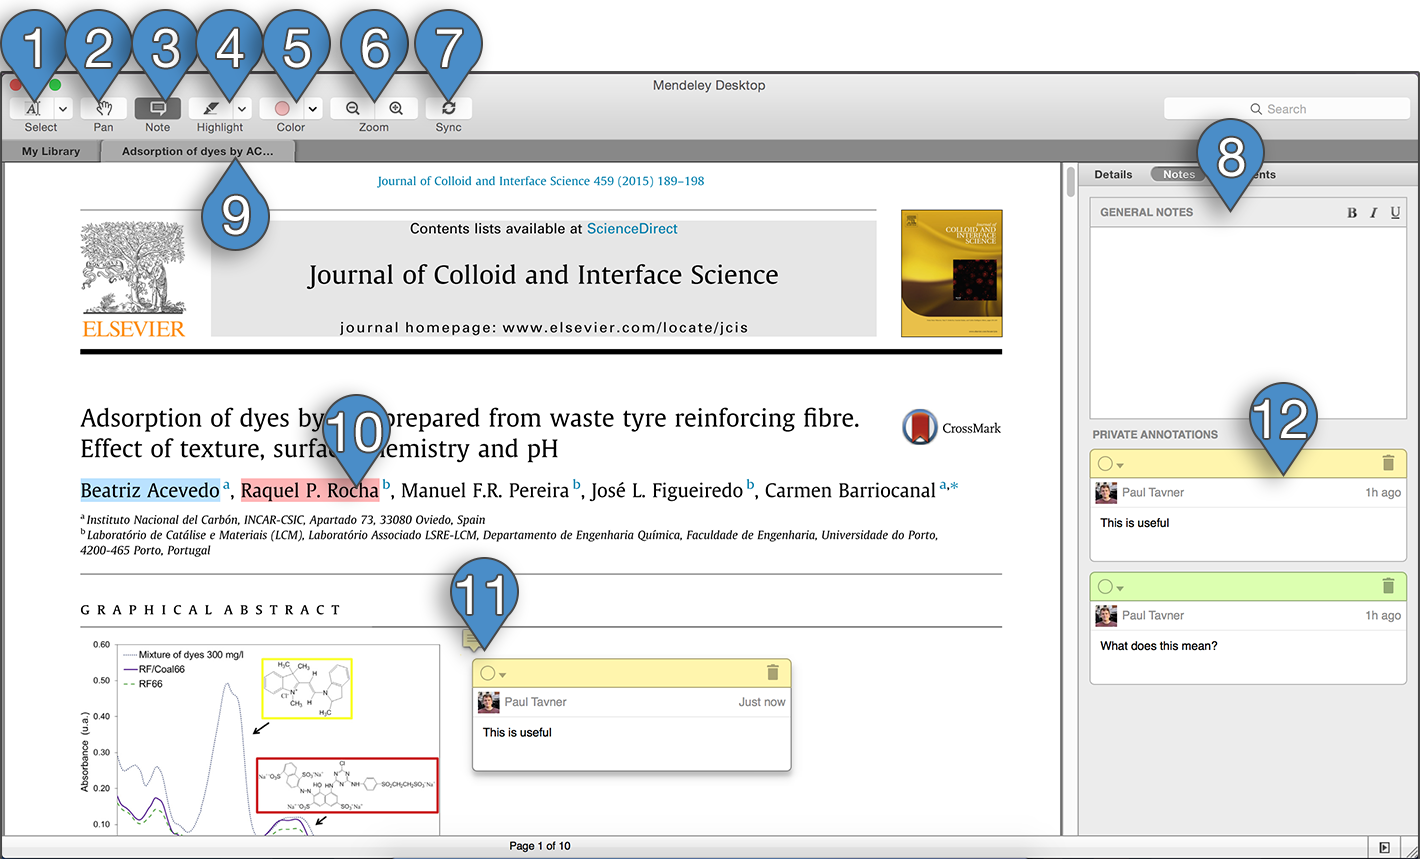Open the Details tab in sidebar
Viewport: 1420px width, 859px height.
(x=1113, y=174)
